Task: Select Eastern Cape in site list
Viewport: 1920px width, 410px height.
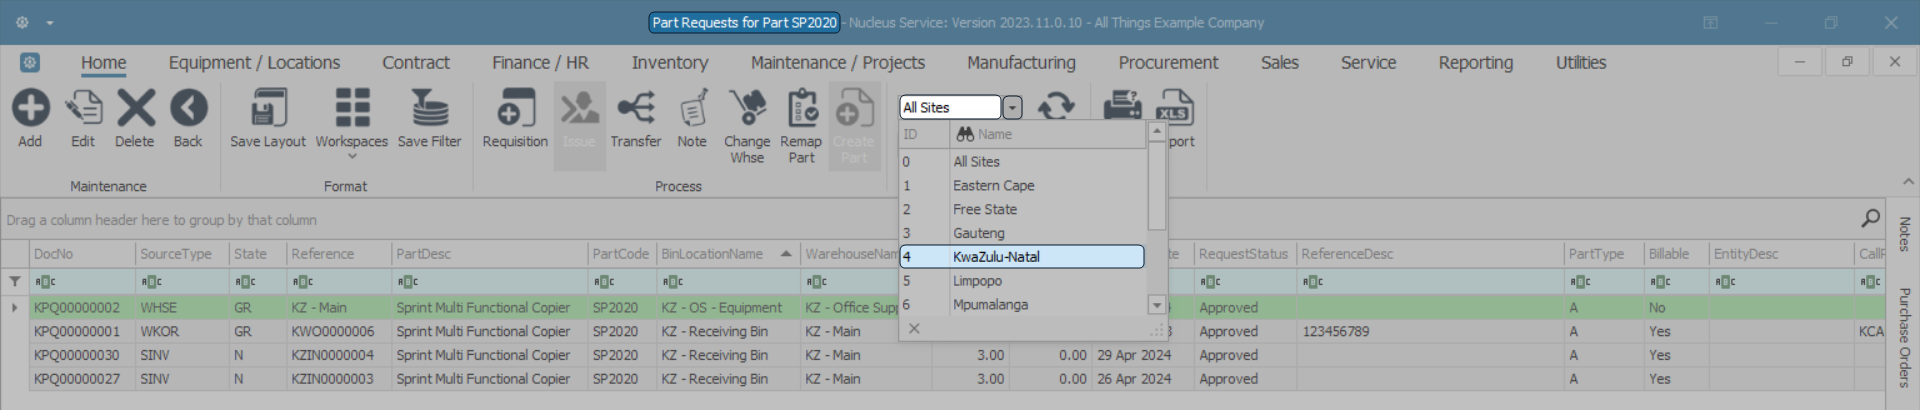Action: coord(1022,185)
